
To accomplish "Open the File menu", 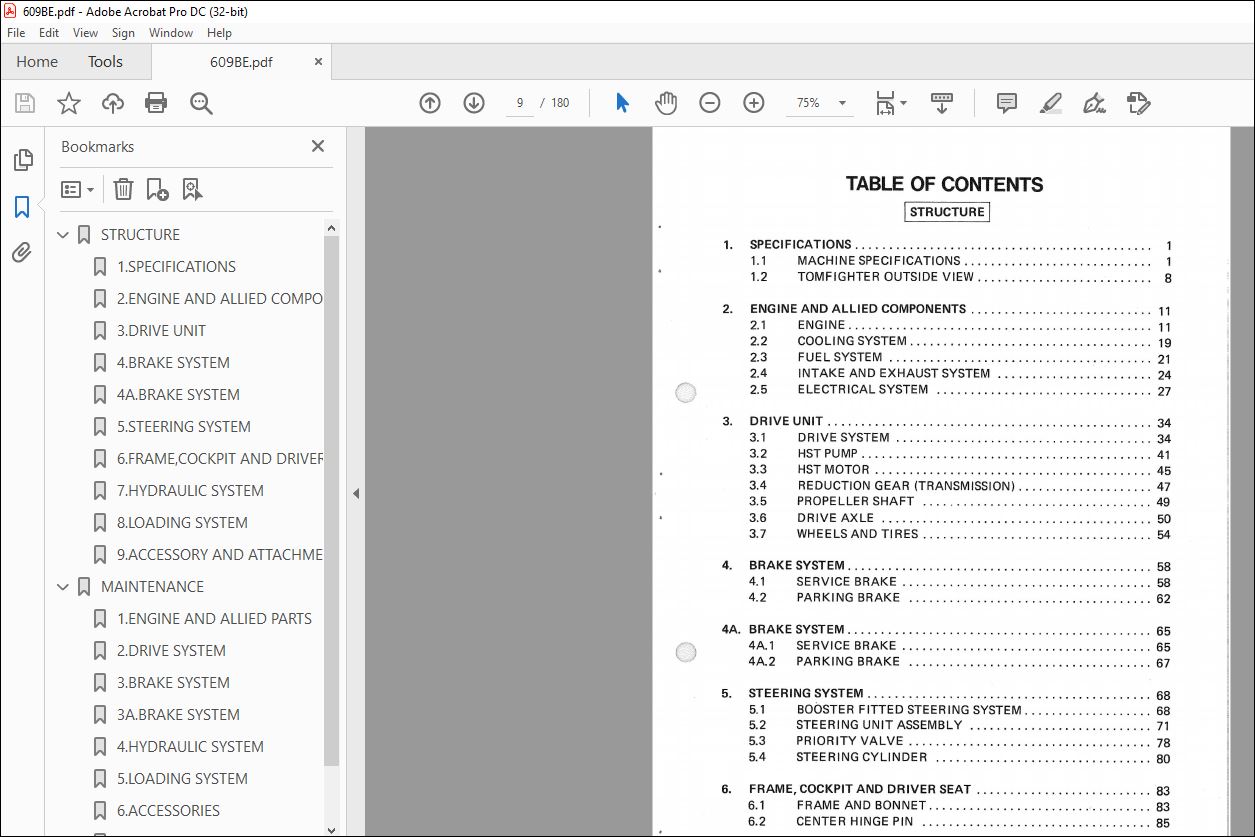I will point(16,33).
